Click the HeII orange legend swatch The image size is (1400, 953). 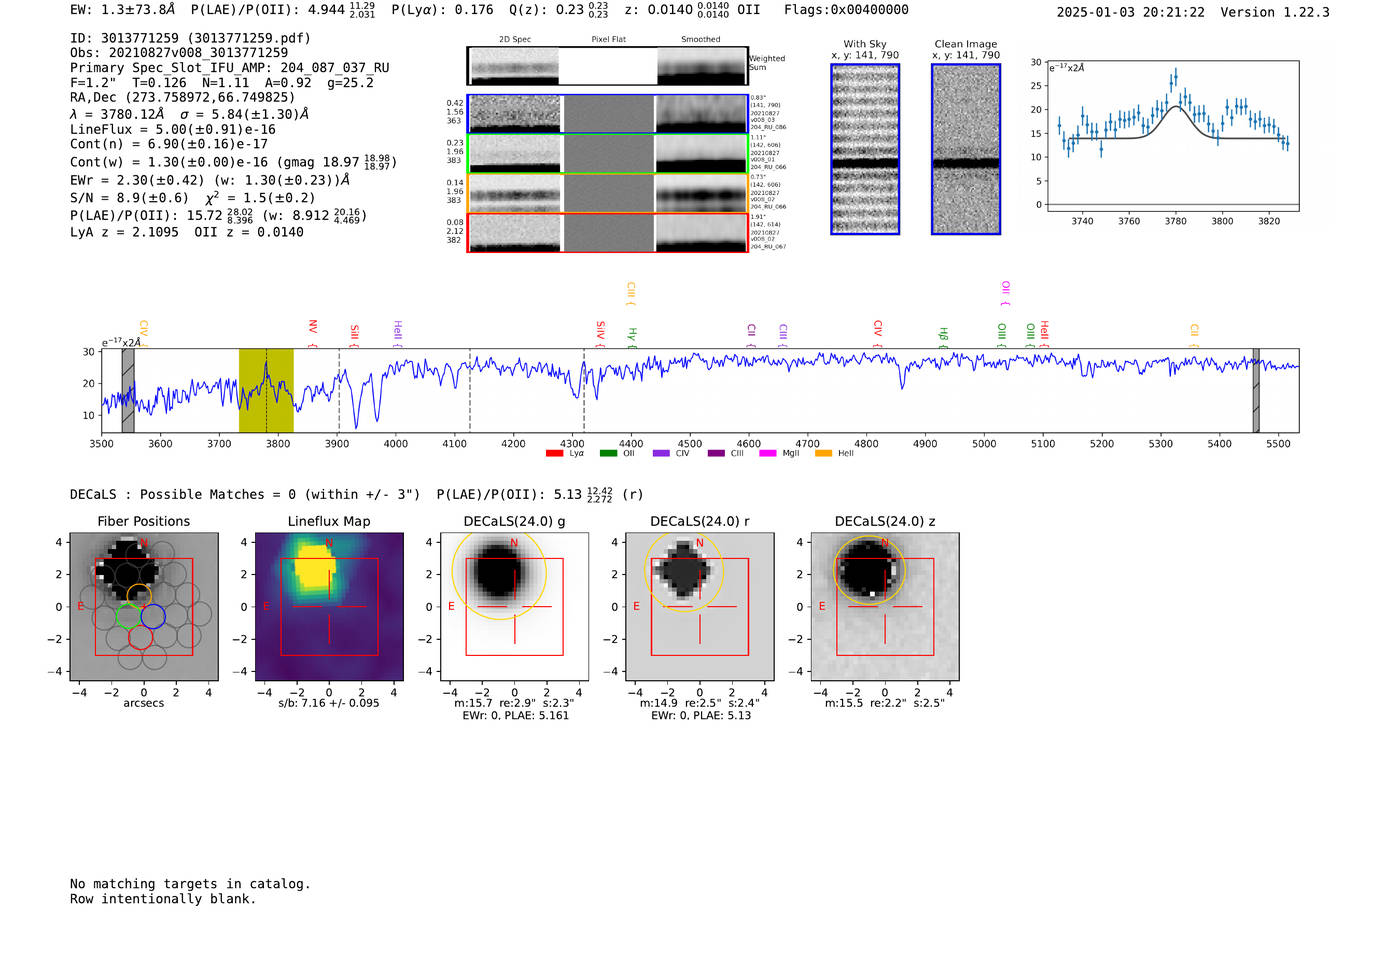coord(824,453)
